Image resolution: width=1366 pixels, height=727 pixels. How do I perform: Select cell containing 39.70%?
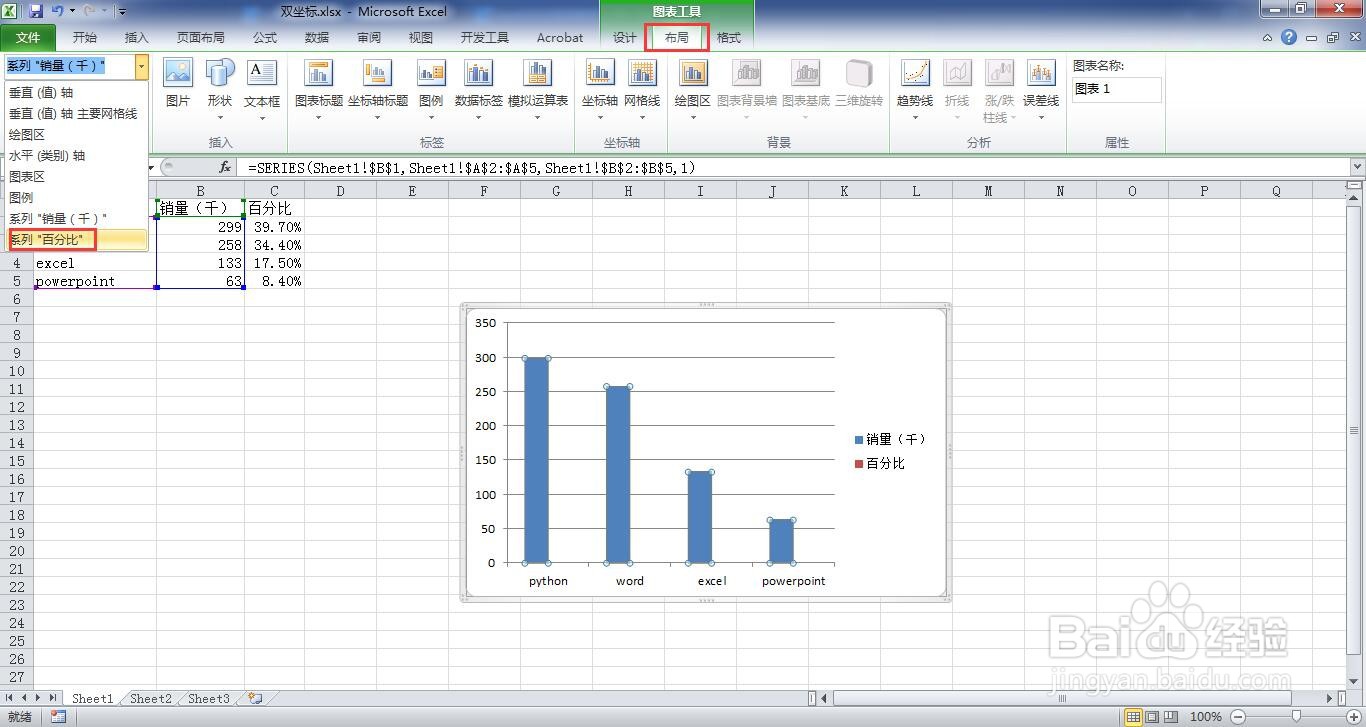coord(275,227)
